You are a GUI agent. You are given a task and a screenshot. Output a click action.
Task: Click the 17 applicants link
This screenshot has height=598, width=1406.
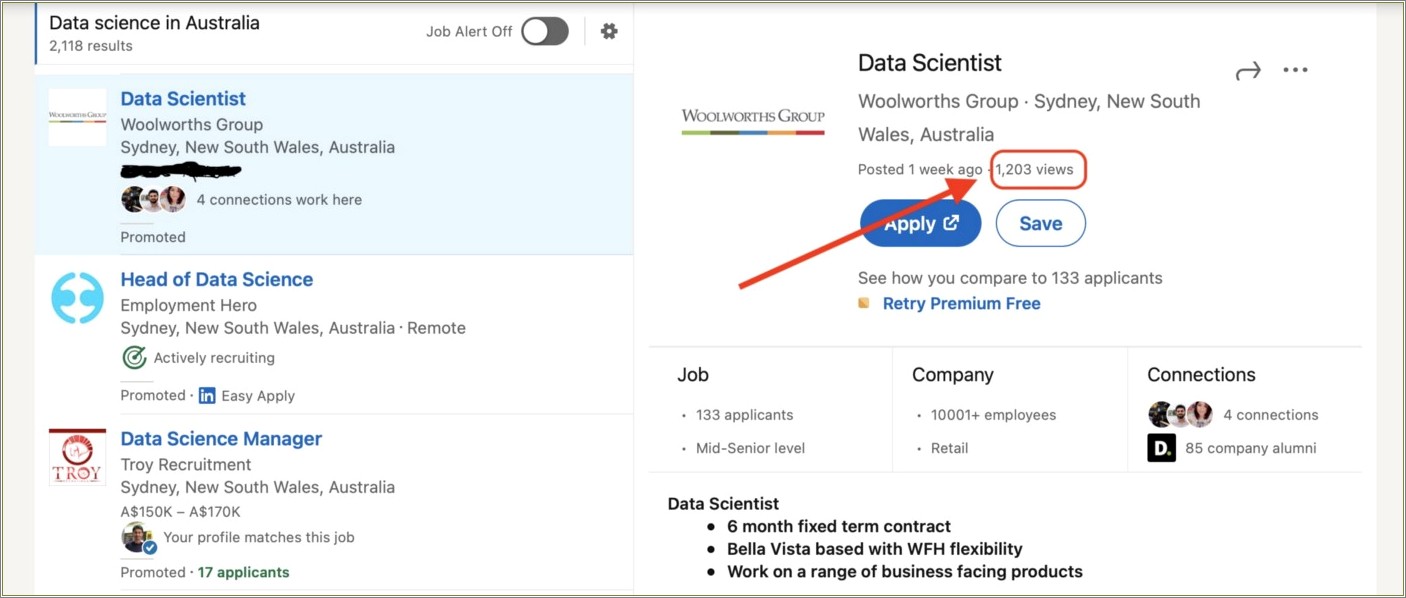tap(243, 572)
